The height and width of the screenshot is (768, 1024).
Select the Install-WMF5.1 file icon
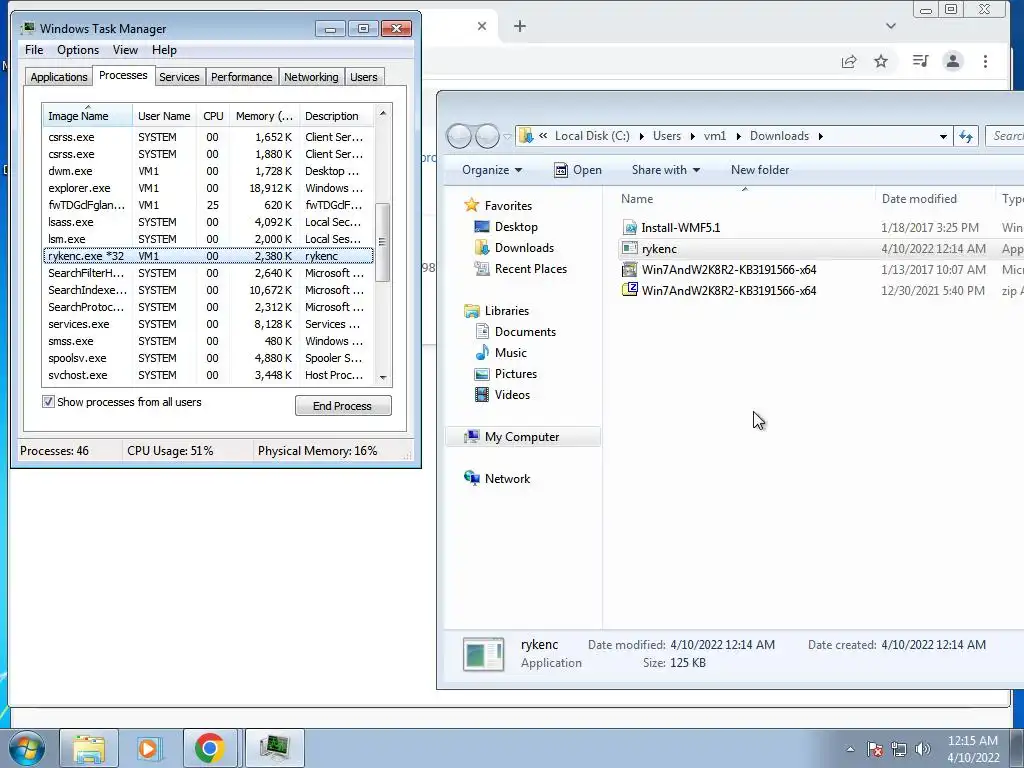click(x=630, y=227)
